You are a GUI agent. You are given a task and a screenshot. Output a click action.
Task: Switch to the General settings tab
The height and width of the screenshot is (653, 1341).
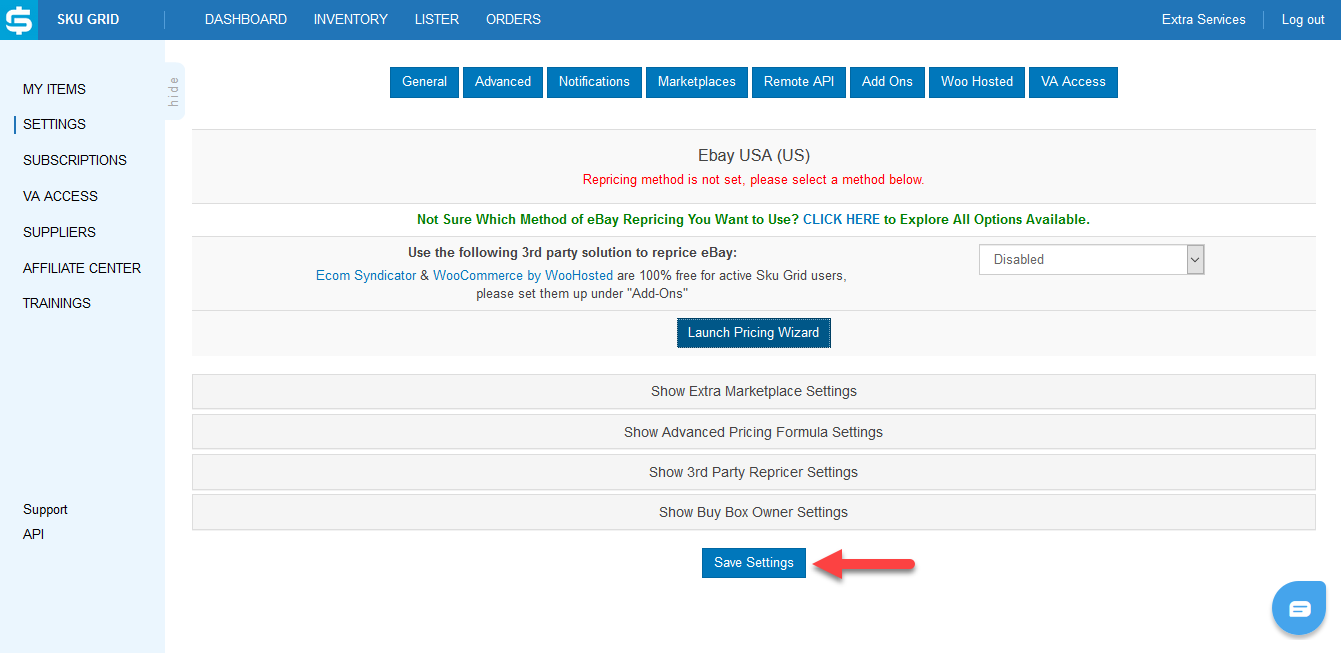pos(424,82)
